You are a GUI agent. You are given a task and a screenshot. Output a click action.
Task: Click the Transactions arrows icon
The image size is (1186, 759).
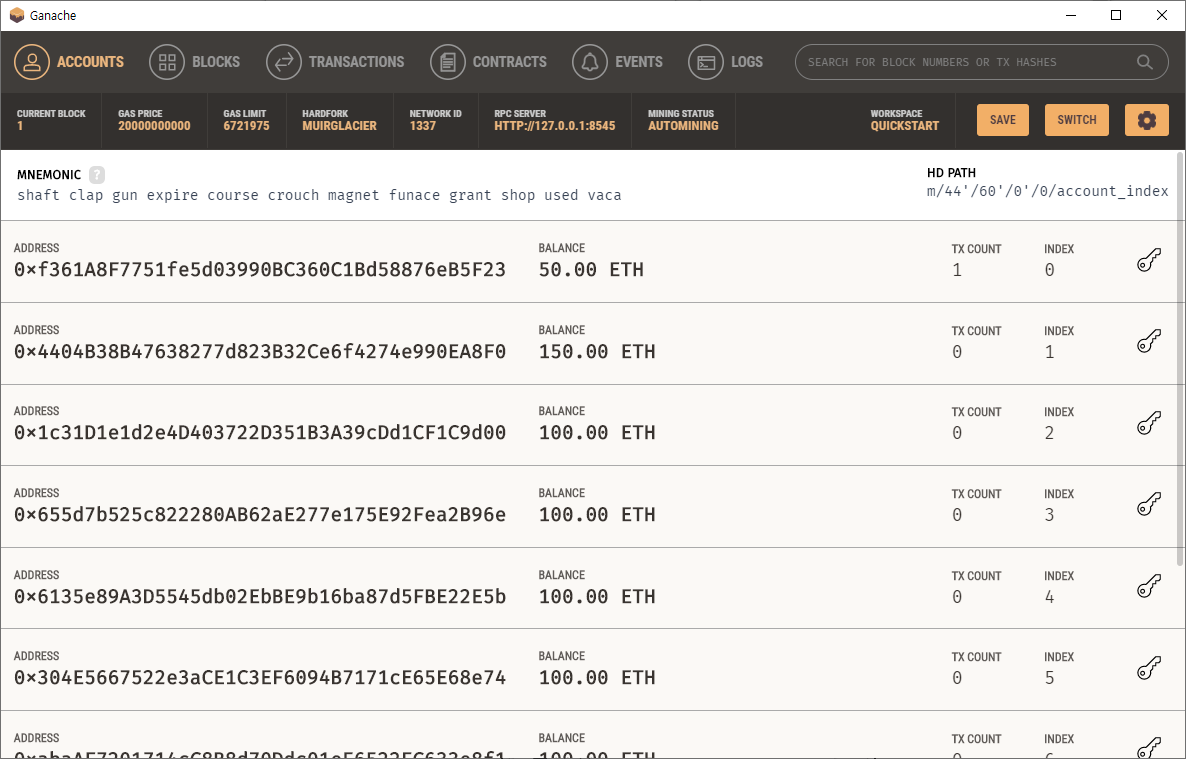coord(284,62)
